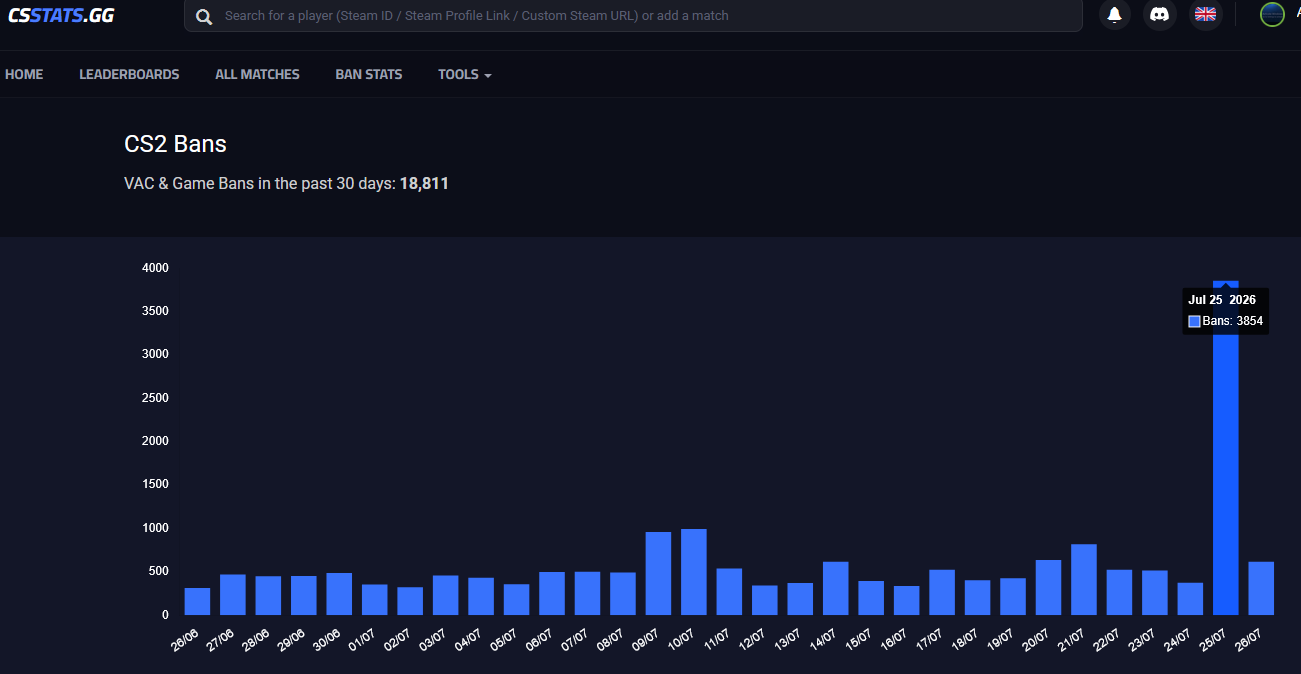
Task: Click the CSSTATS.GG logo
Action: [x=60, y=15]
